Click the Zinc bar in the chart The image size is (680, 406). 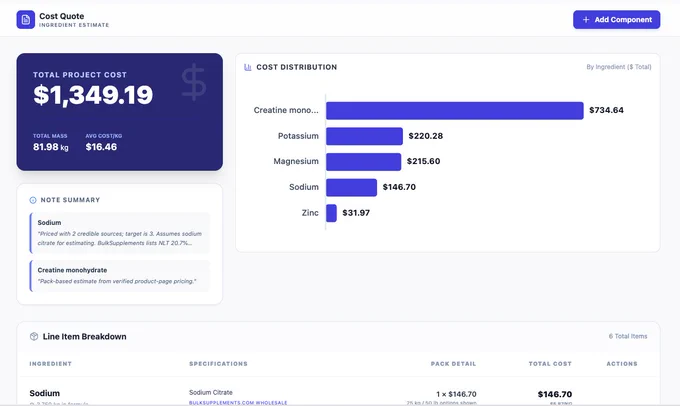point(331,213)
